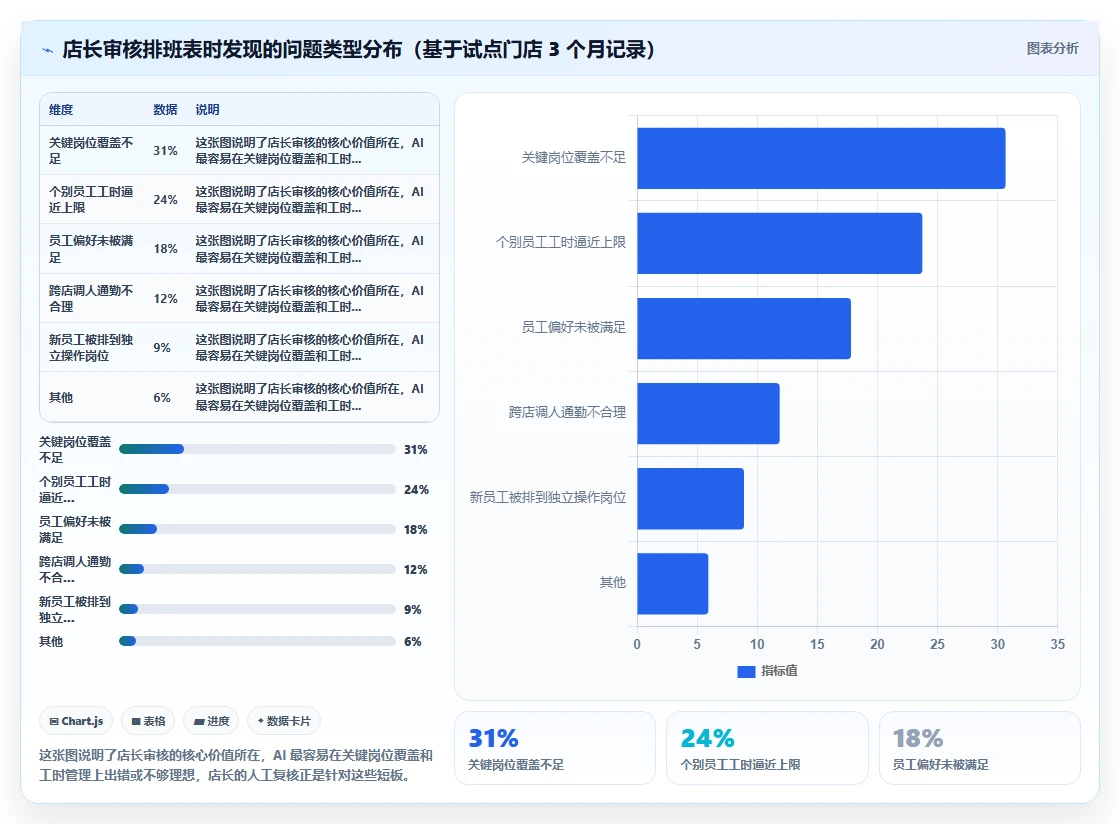Screen dimensions: 1120x824
Task: Click the 6% value in the table
Action: click(x=162, y=397)
